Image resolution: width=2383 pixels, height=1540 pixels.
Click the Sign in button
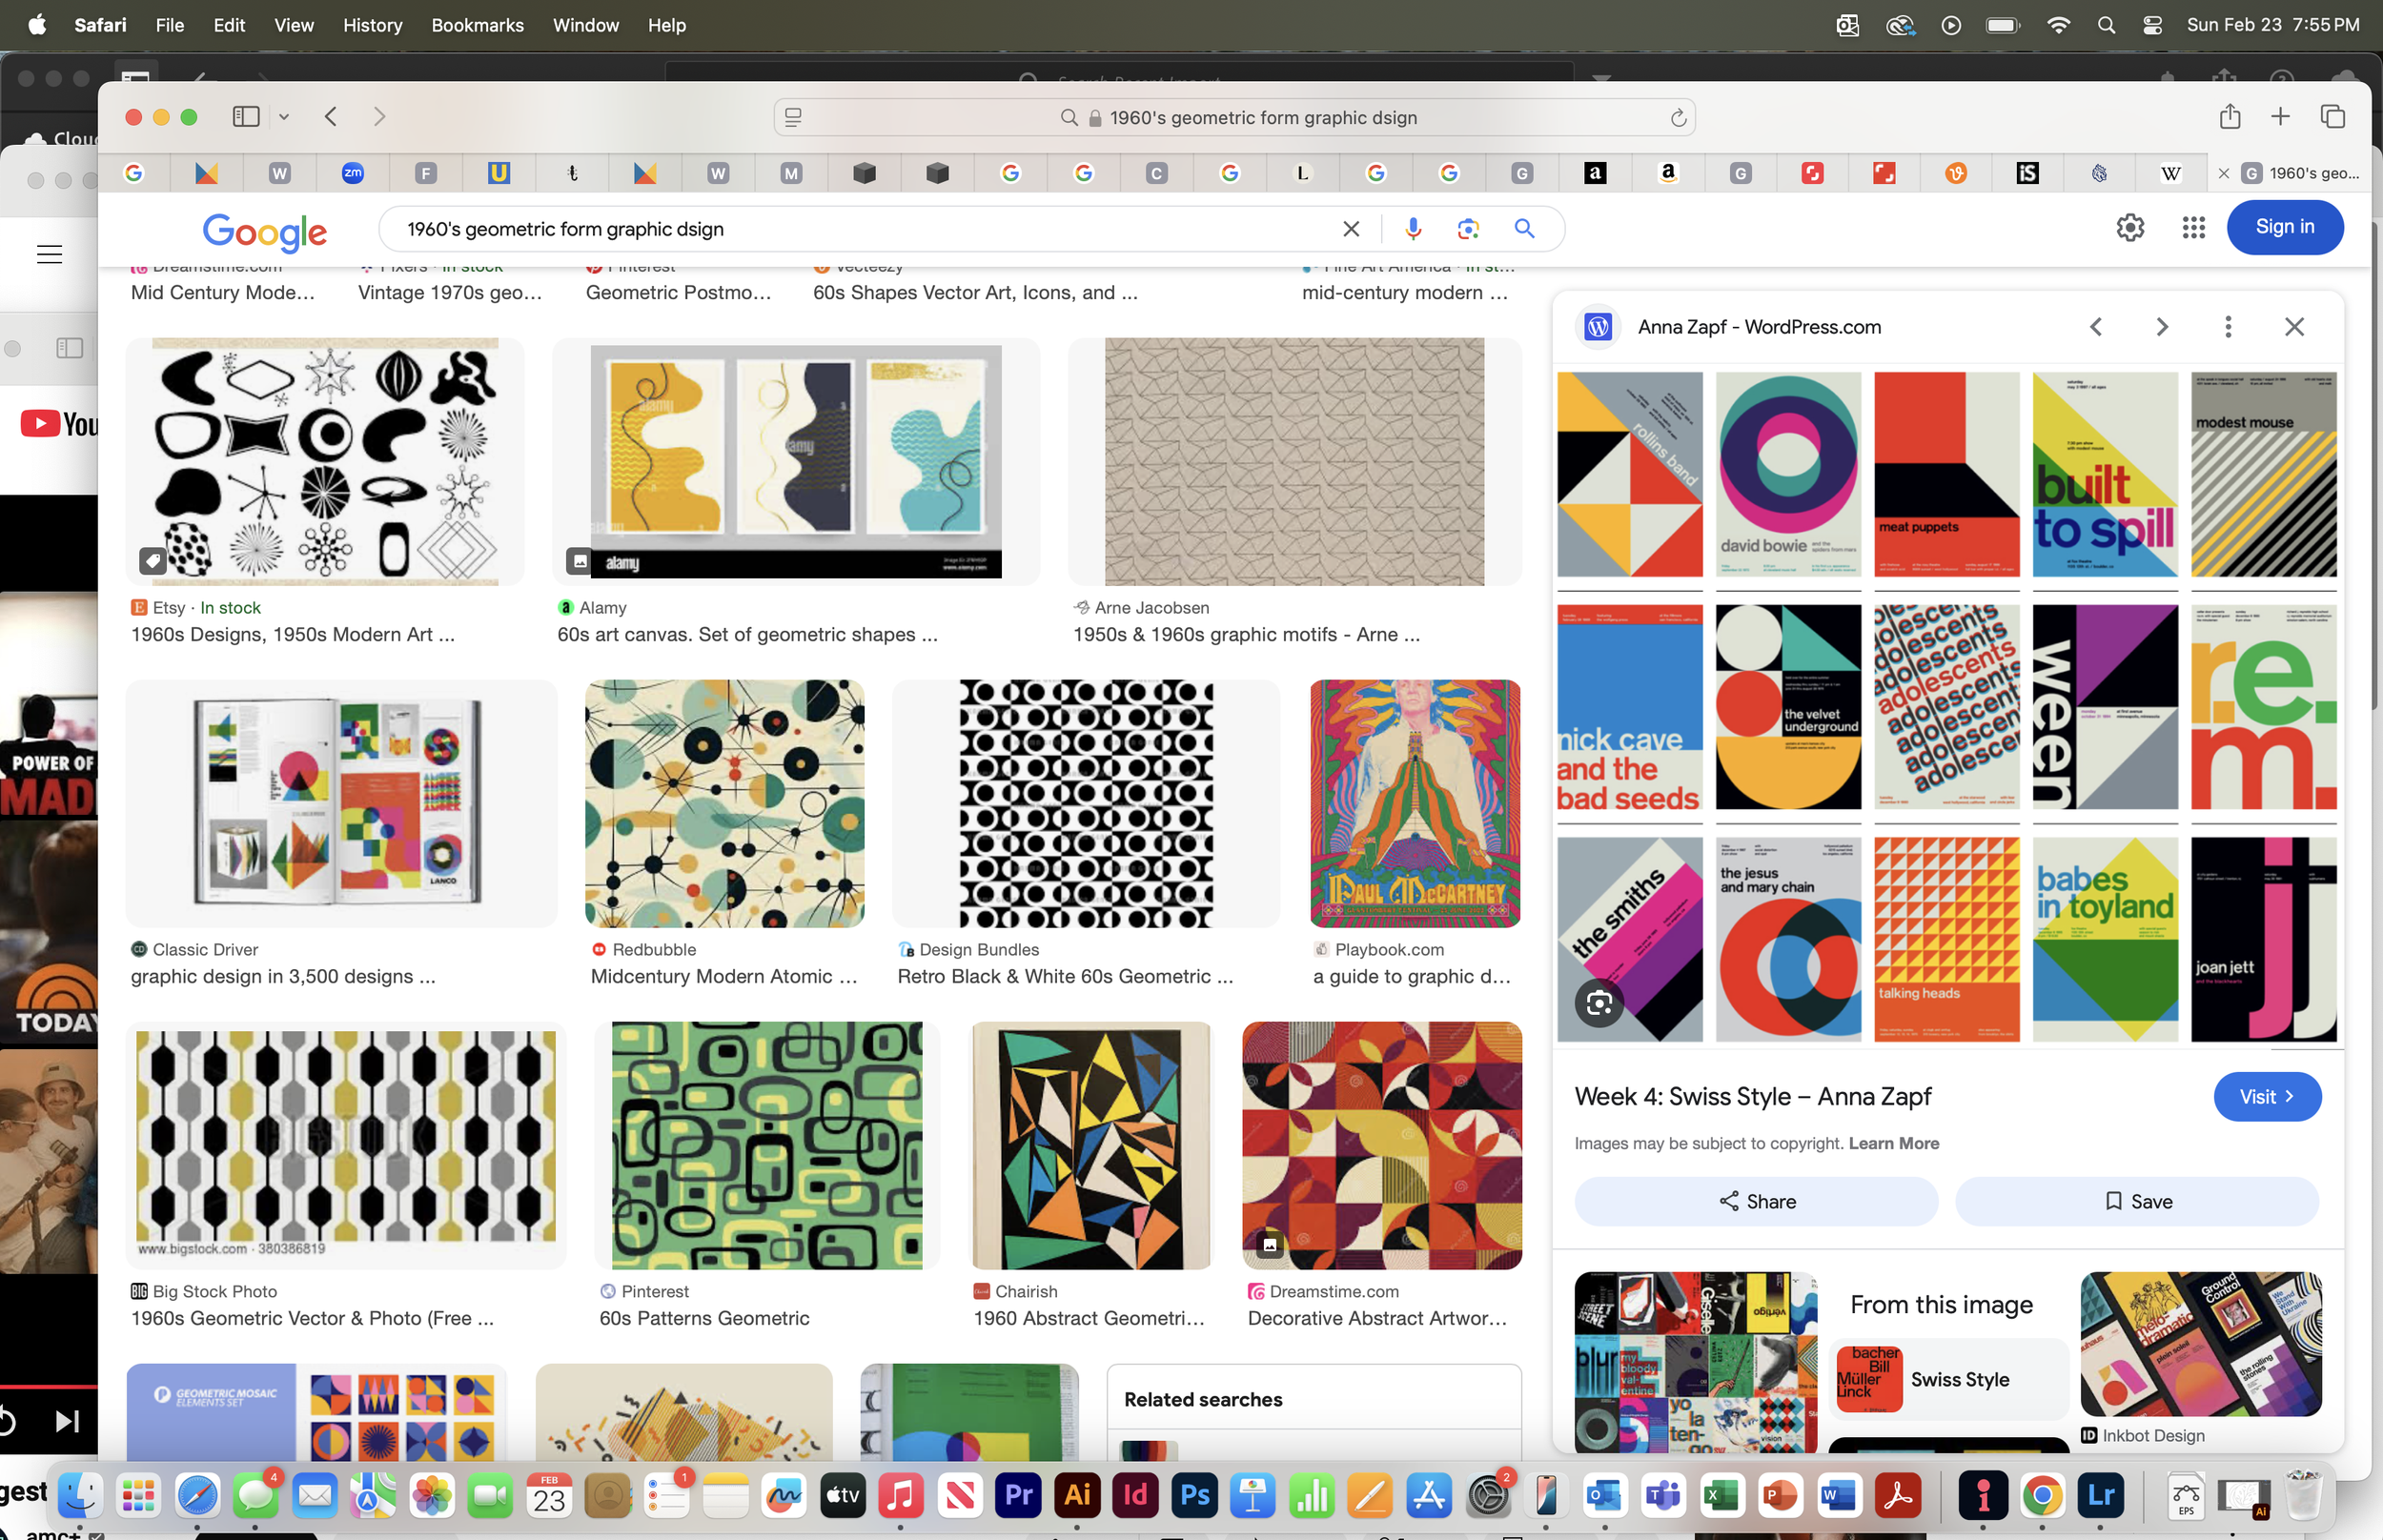tap(2284, 227)
